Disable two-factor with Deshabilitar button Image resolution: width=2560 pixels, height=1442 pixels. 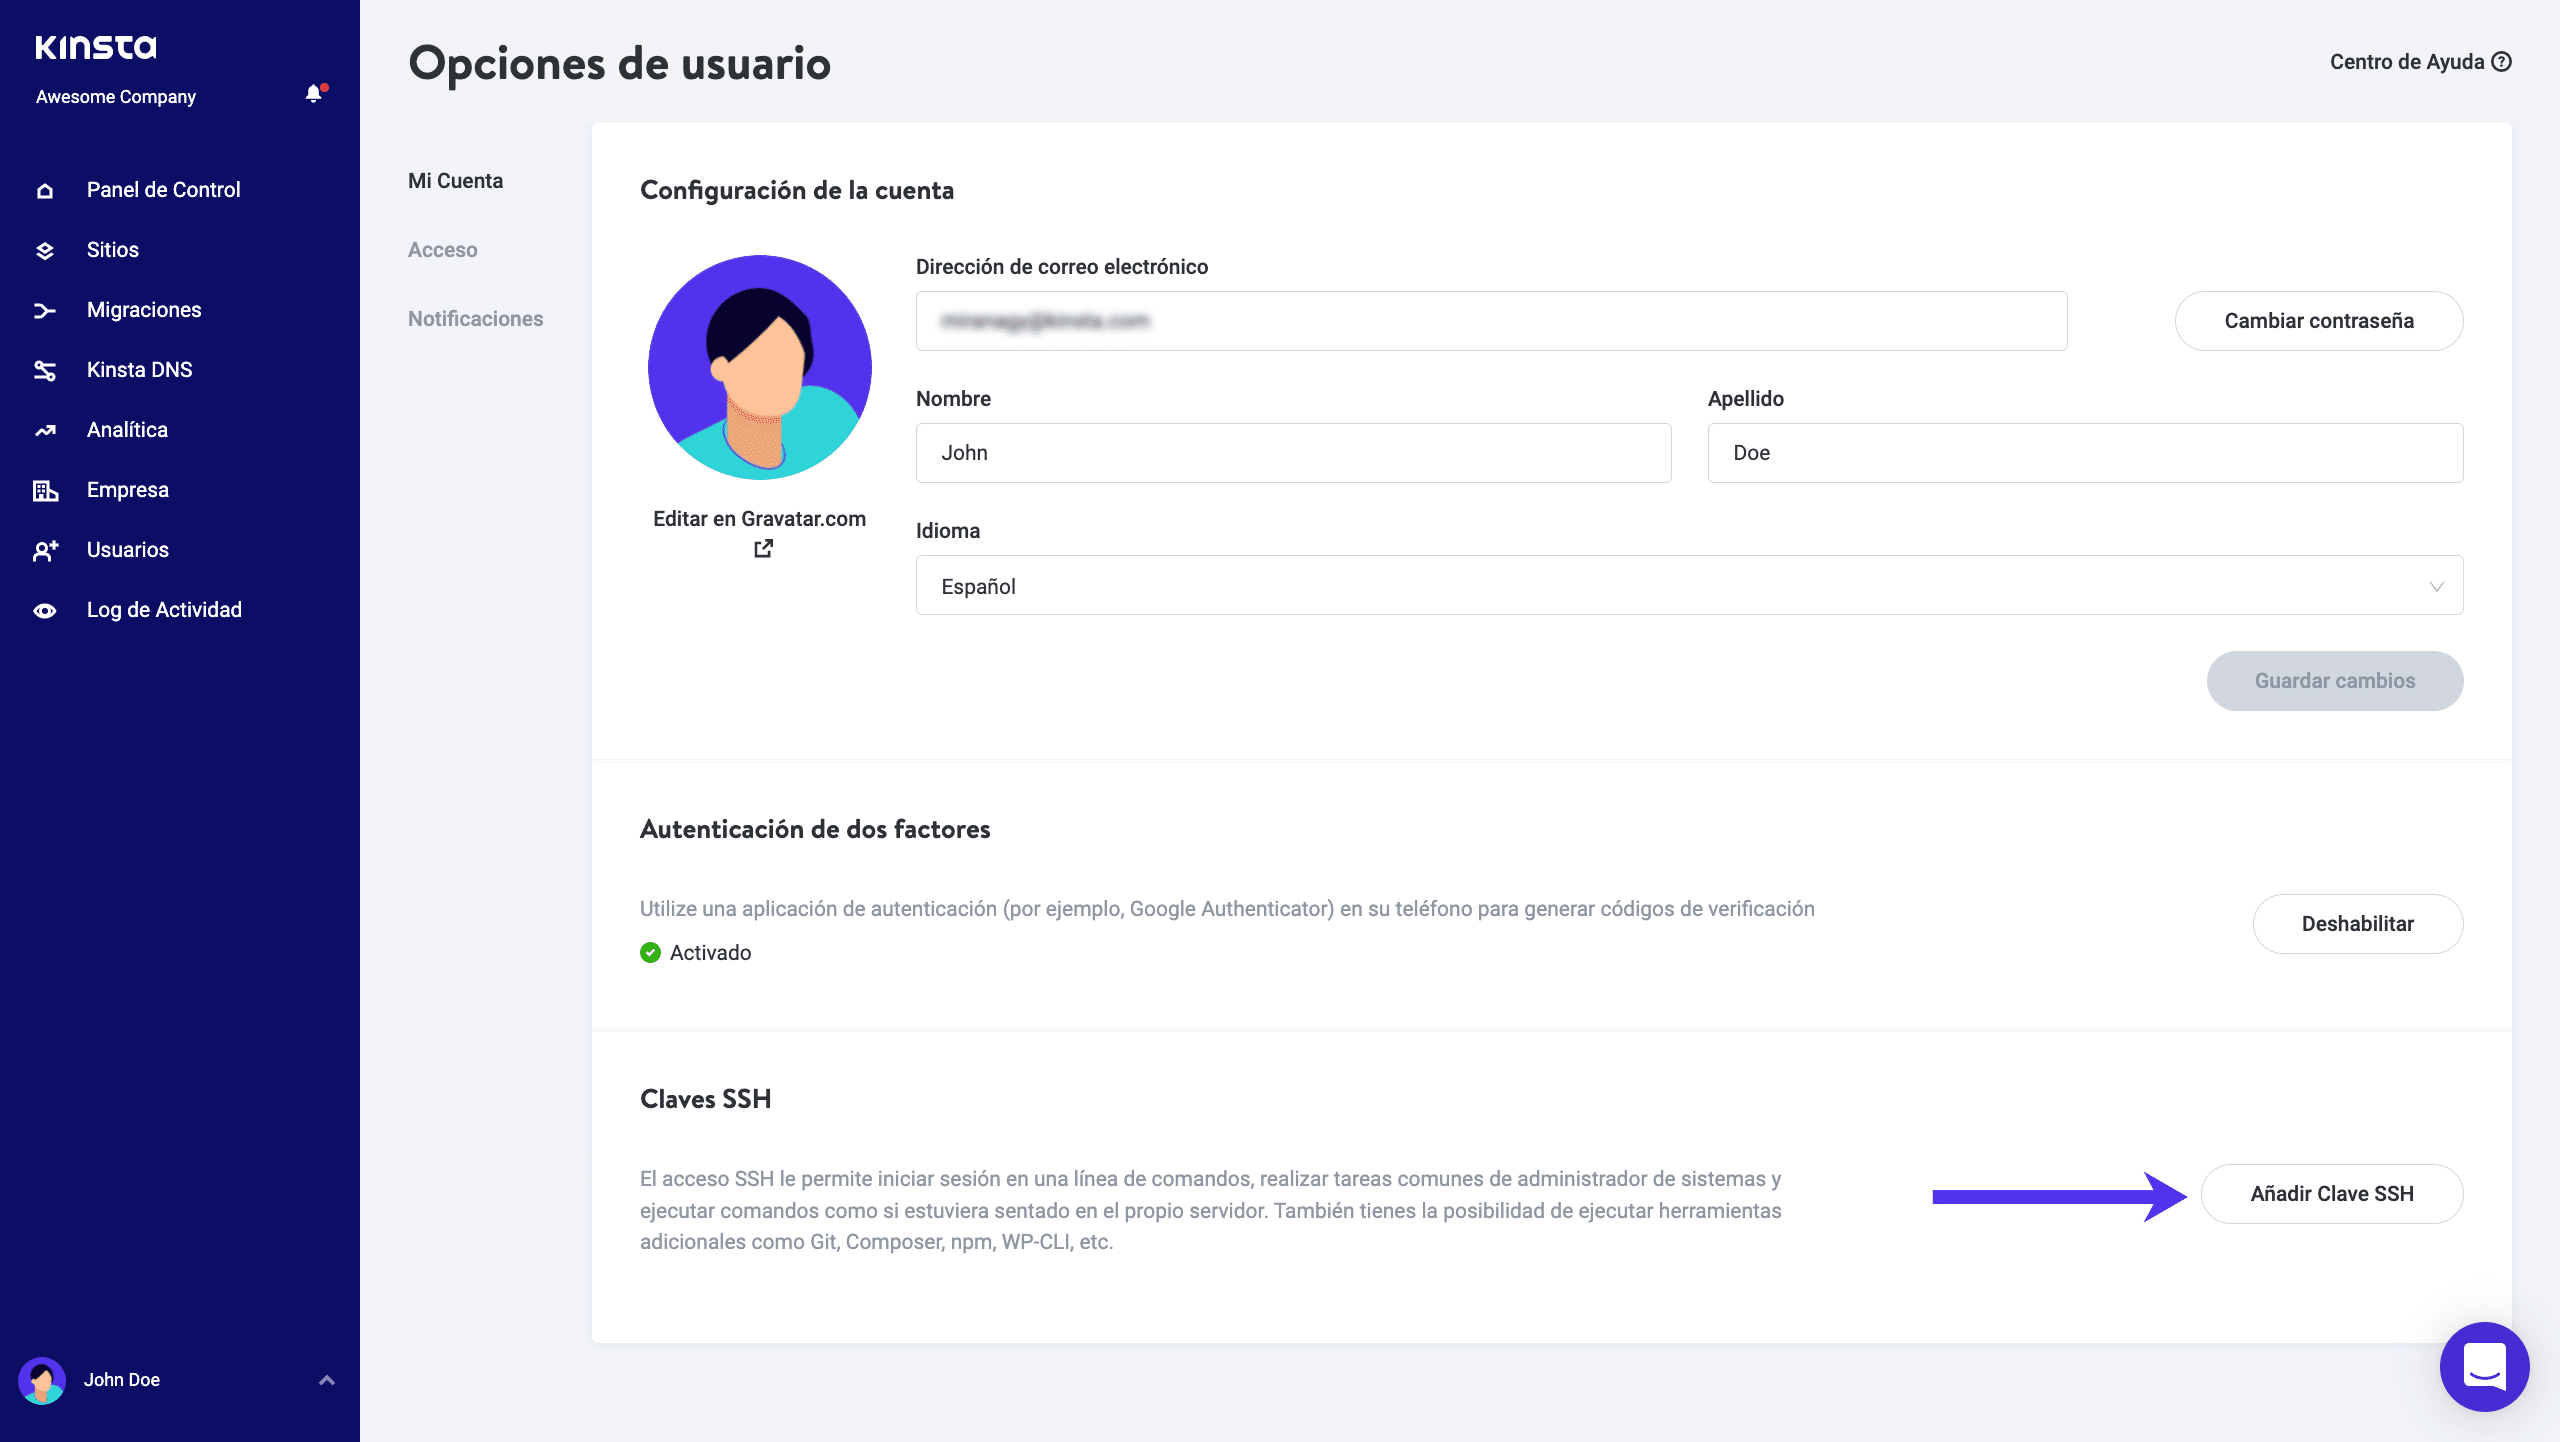pos(2357,924)
